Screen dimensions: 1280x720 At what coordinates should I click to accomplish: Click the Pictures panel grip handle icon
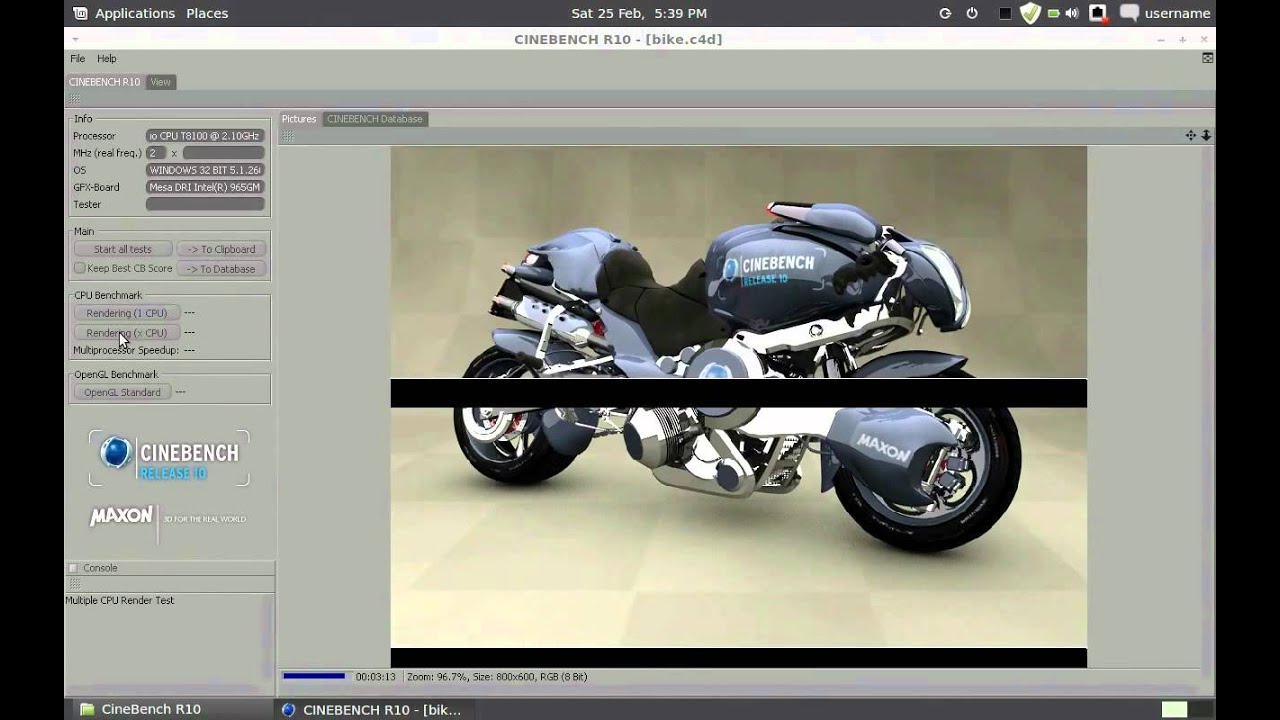(x=287, y=136)
